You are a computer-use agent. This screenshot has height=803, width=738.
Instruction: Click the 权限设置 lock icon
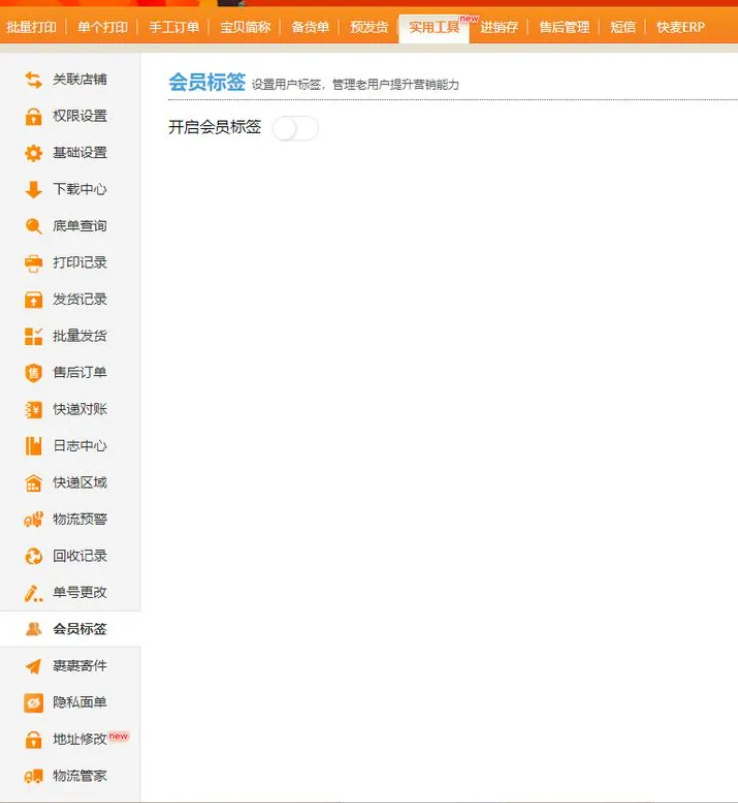33,116
